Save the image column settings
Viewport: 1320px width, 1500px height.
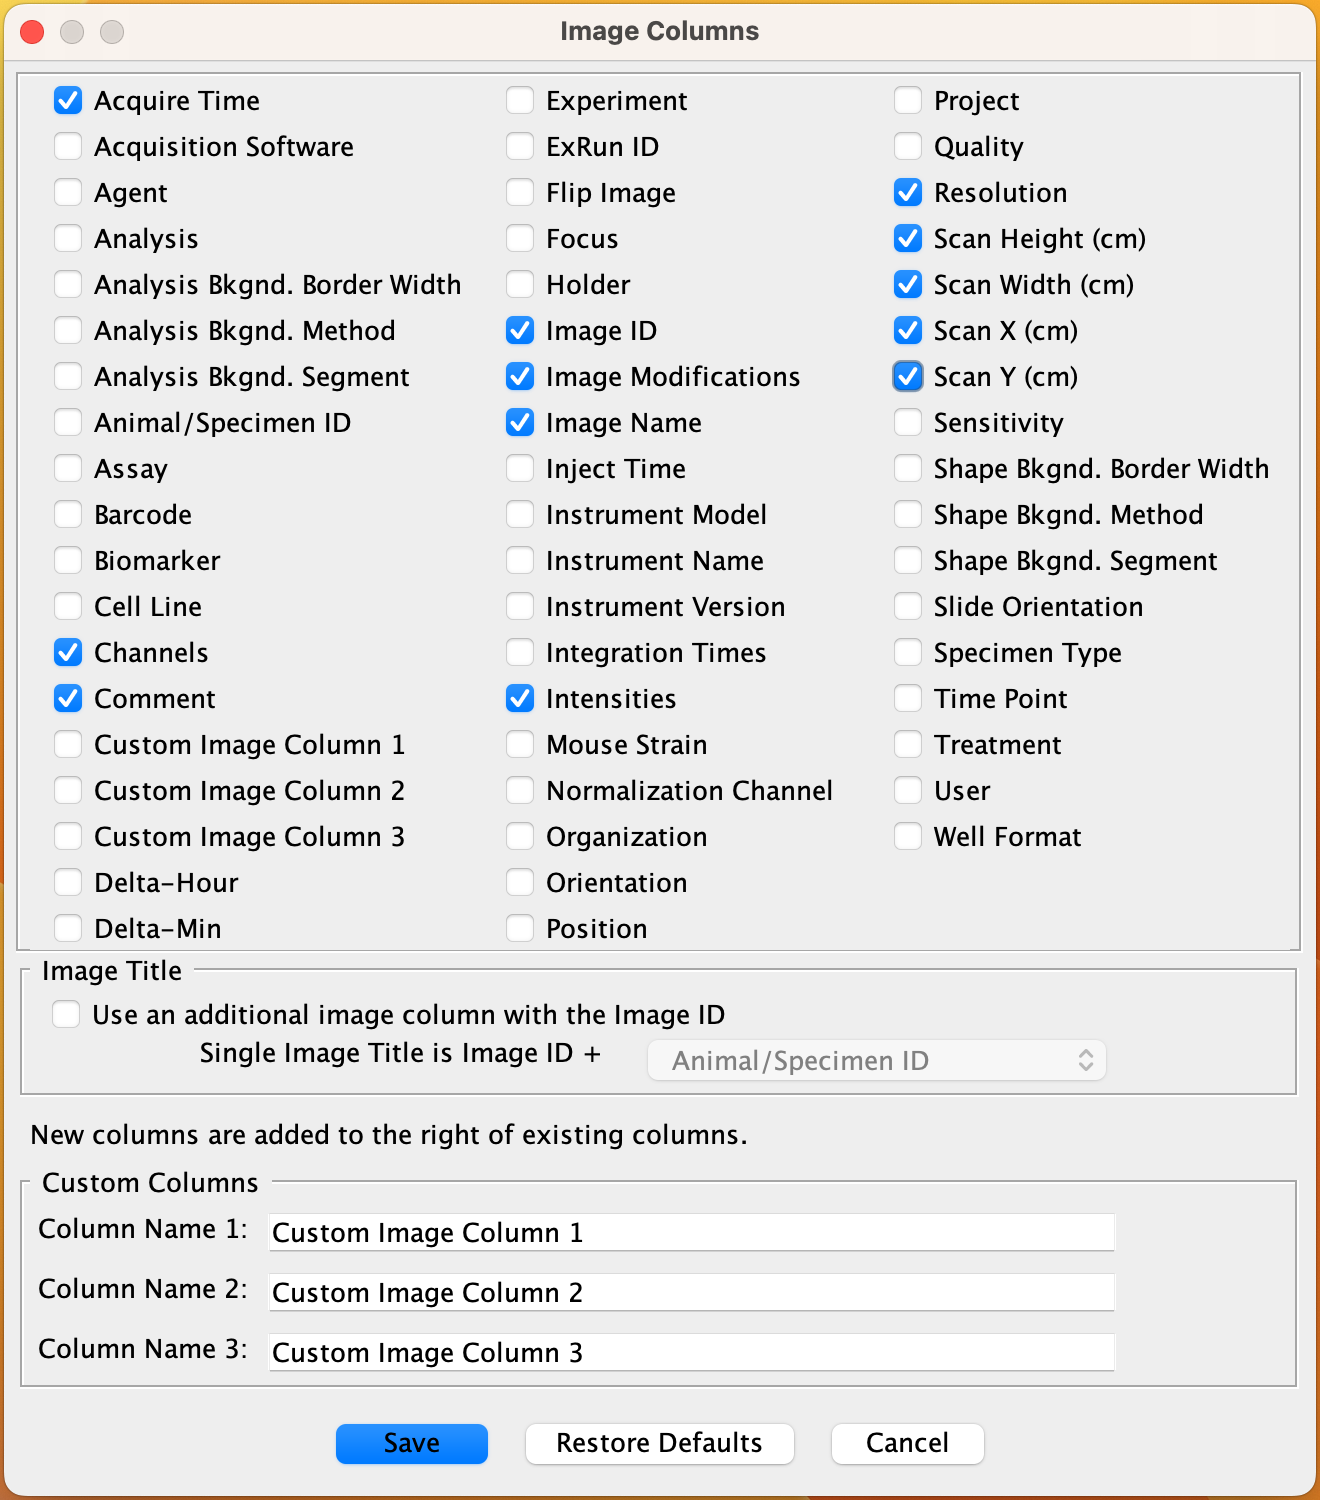pyautogui.click(x=412, y=1443)
